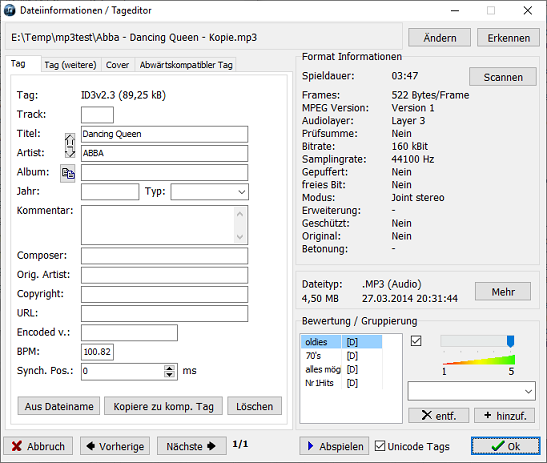Click the Erkennen button
The image size is (547, 463).
508,38
